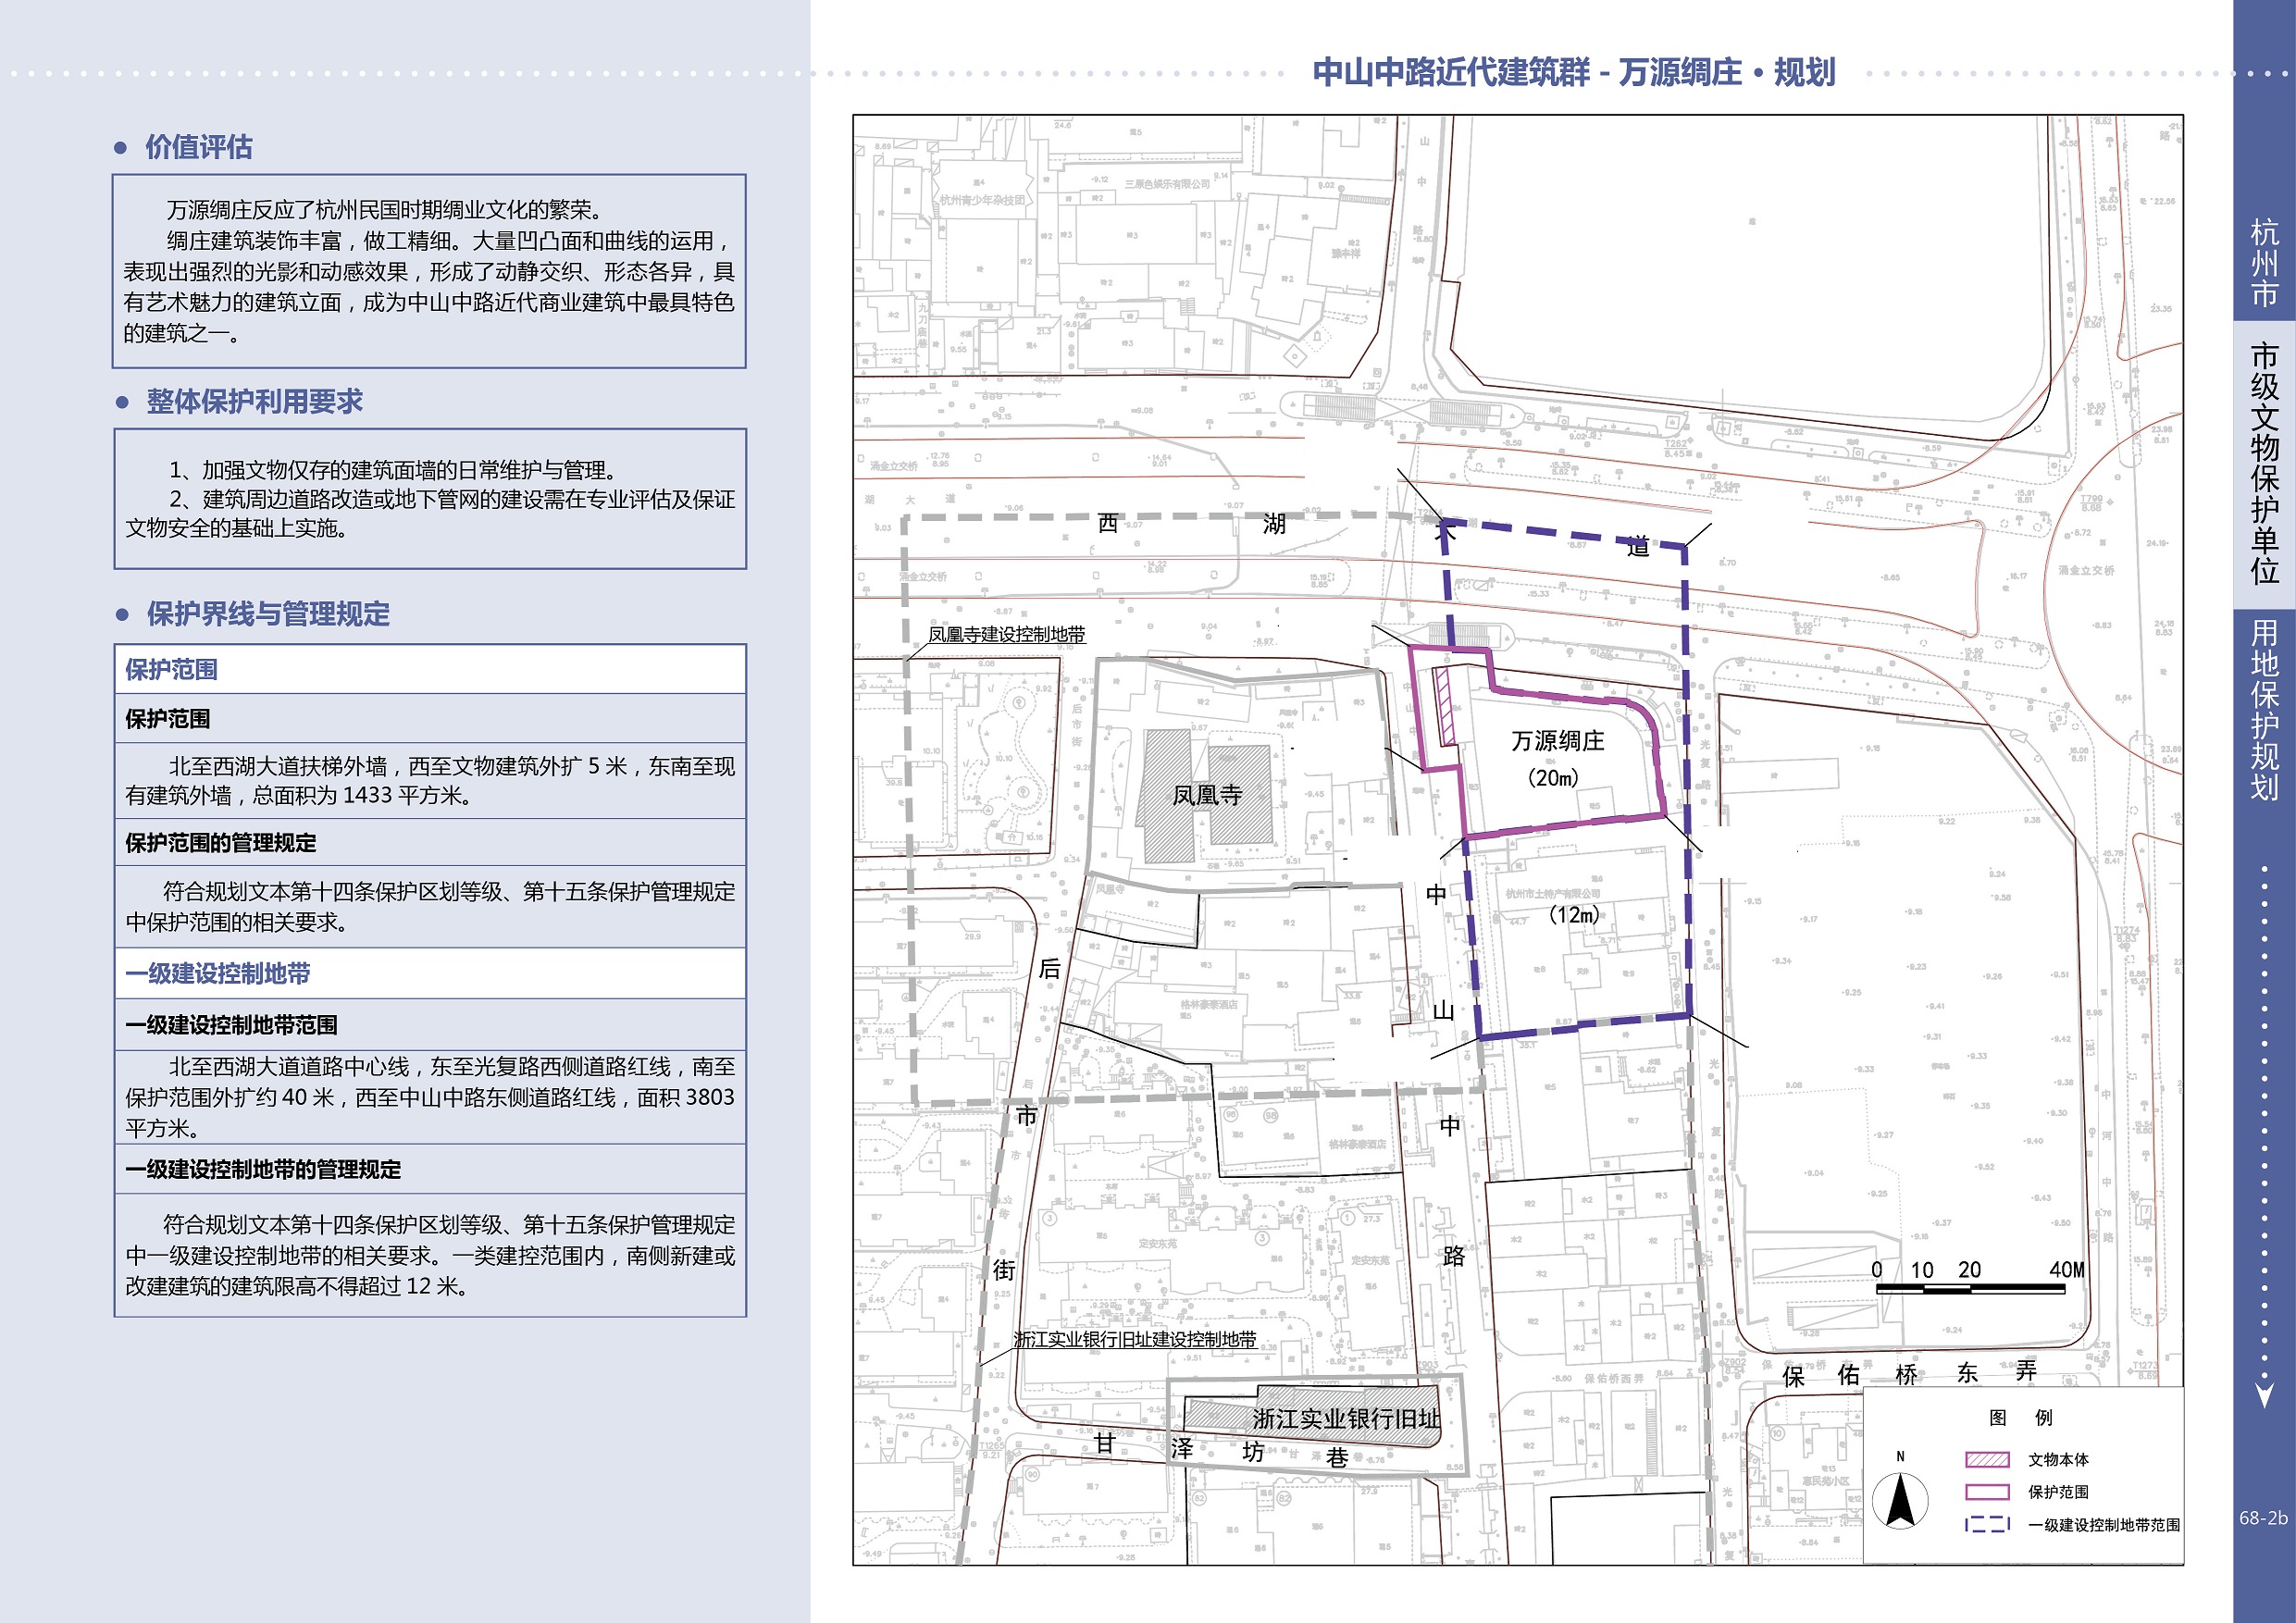Screen dimensions: 2296x1623
Task: Click the 0-40M scale bar on map
Action: tap(1969, 1288)
